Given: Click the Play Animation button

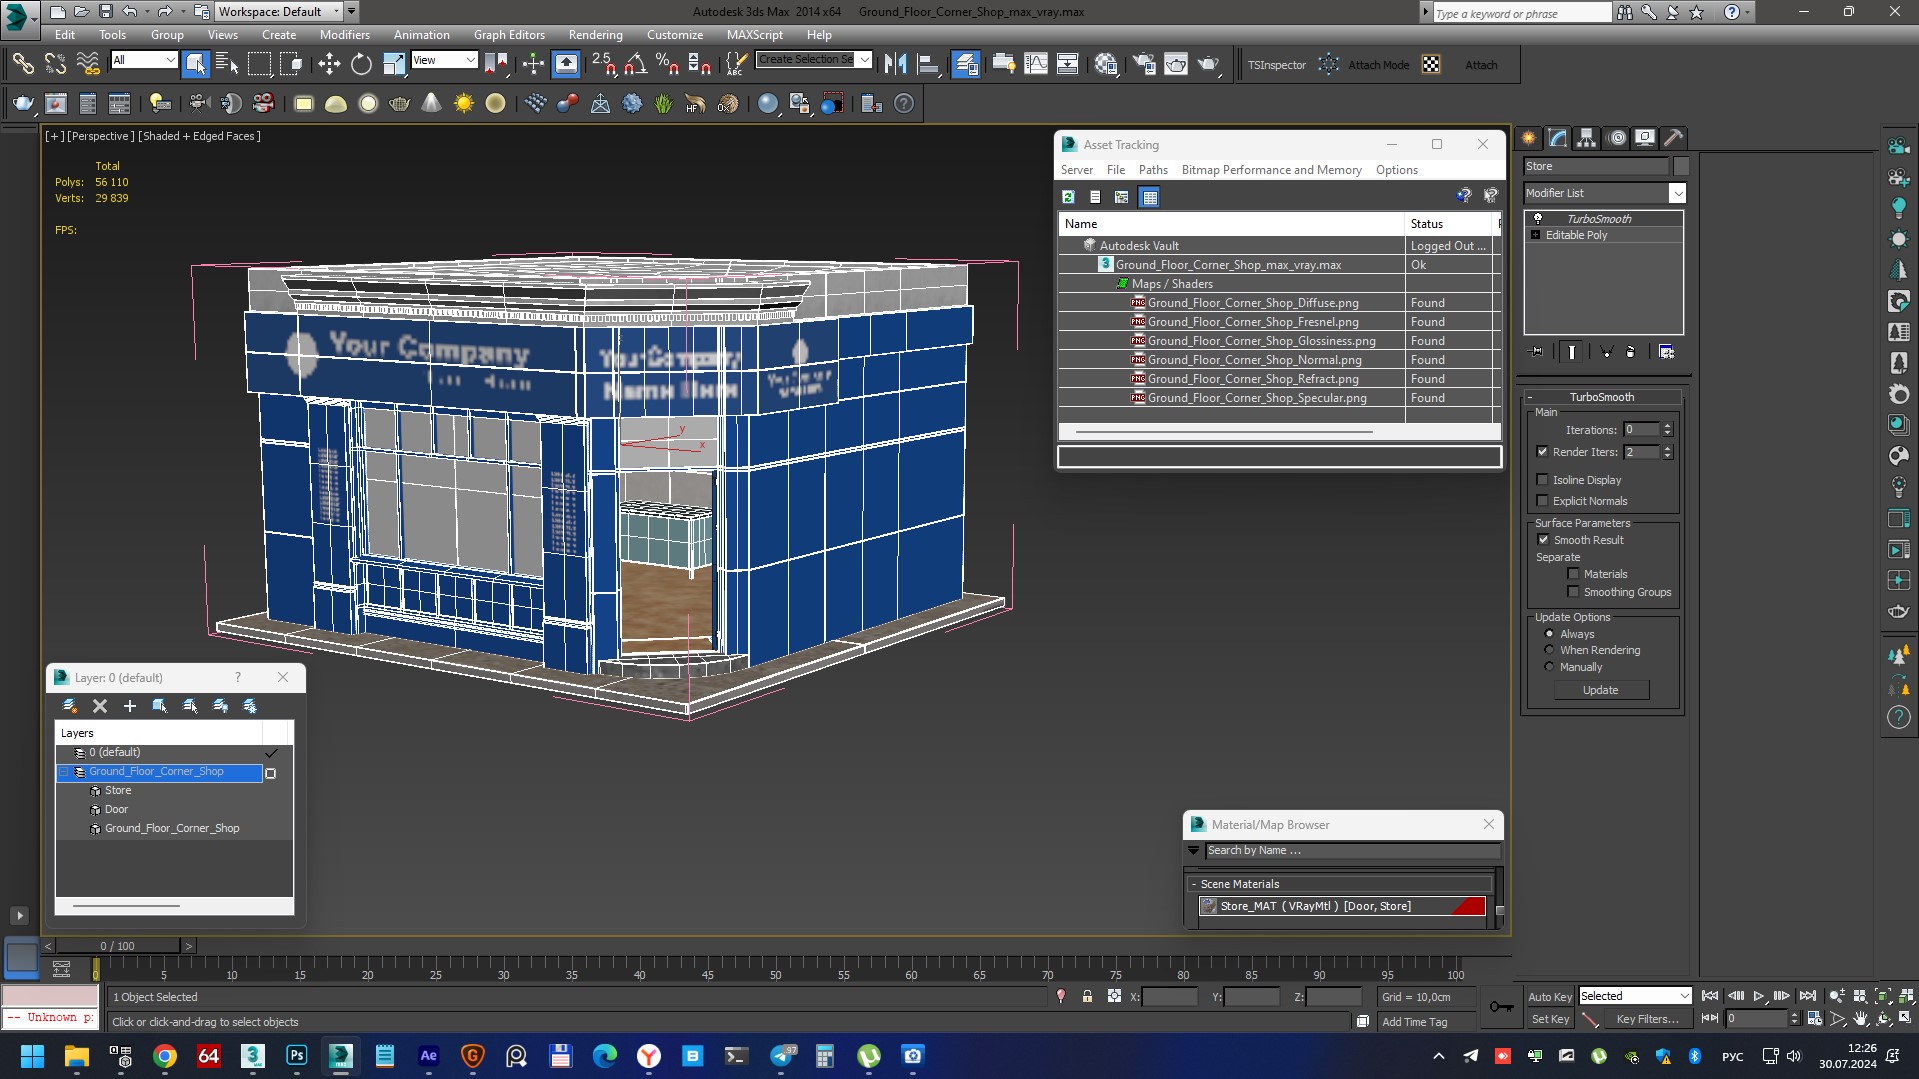Looking at the screenshot, I should pos(1759,996).
